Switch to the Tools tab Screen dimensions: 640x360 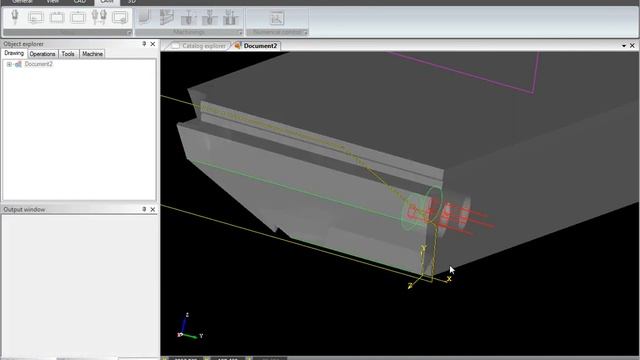click(x=68, y=54)
